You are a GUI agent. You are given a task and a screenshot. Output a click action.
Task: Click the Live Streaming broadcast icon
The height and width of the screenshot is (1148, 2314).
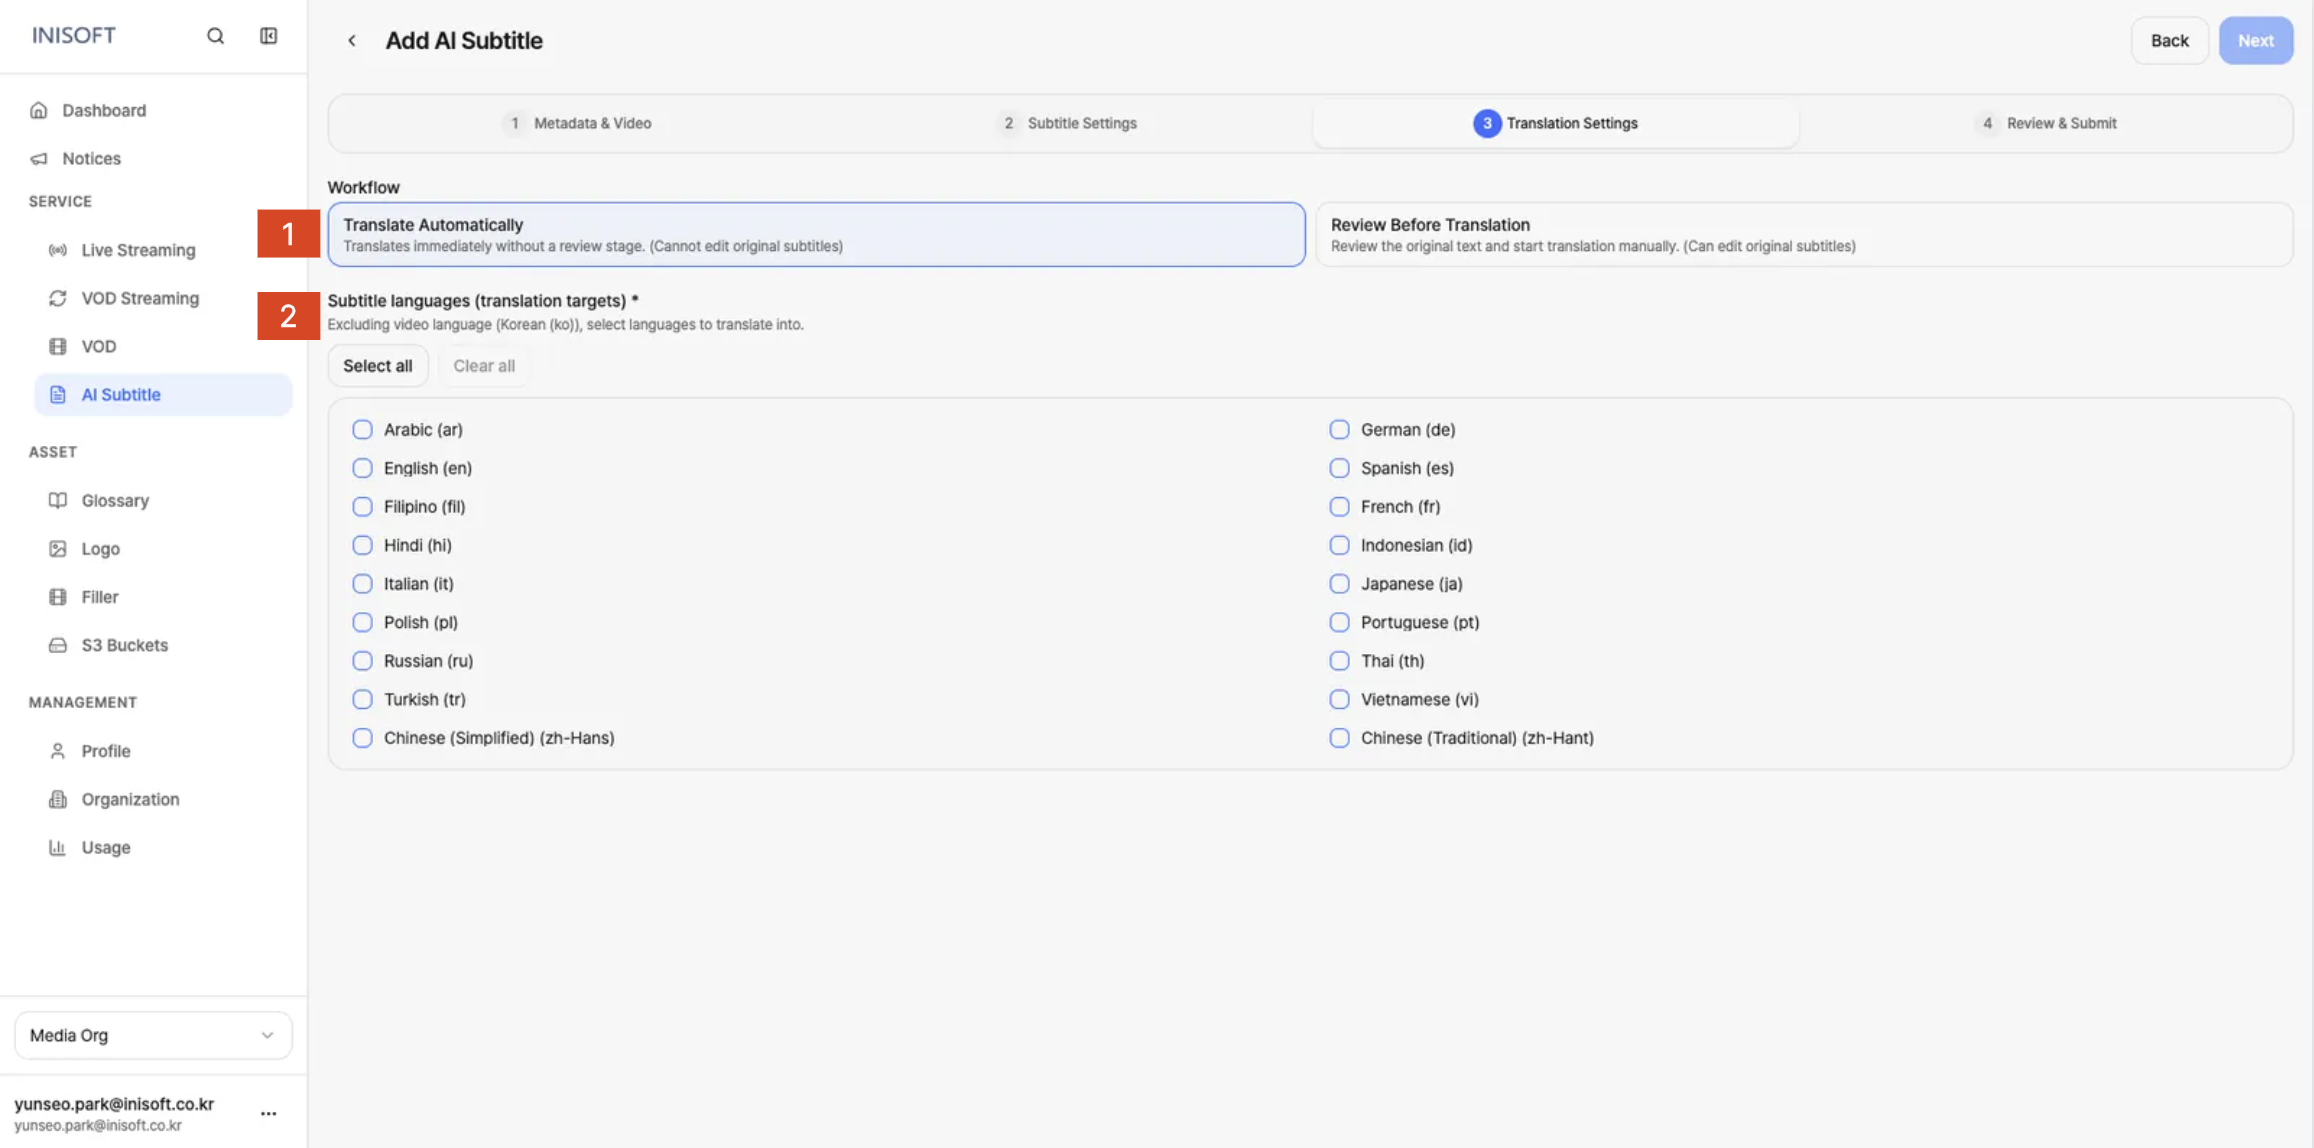coord(58,250)
